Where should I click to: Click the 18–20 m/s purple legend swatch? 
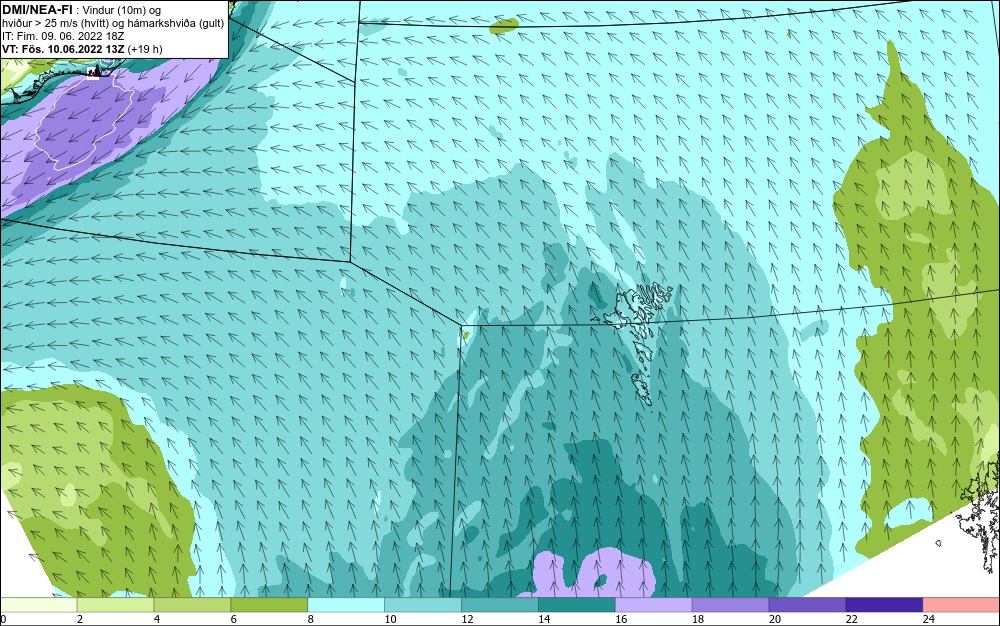coord(730,604)
